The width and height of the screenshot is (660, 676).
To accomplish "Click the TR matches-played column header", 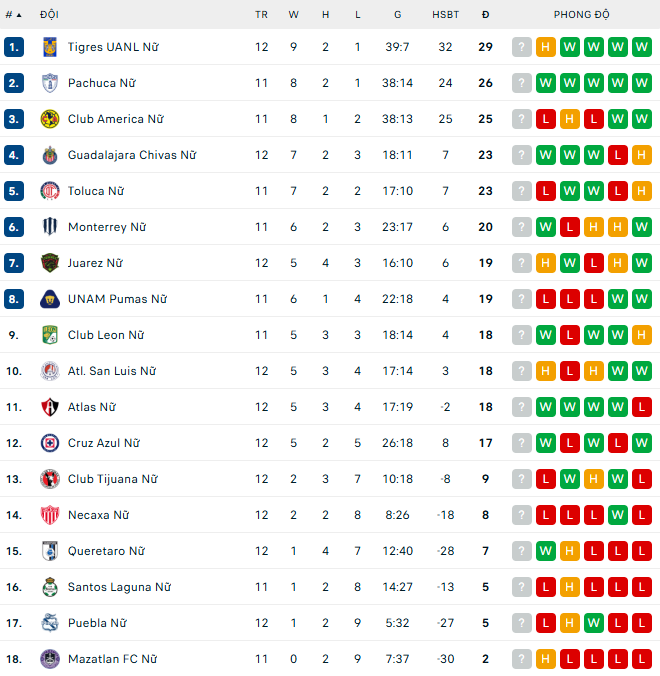I will click(261, 15).
